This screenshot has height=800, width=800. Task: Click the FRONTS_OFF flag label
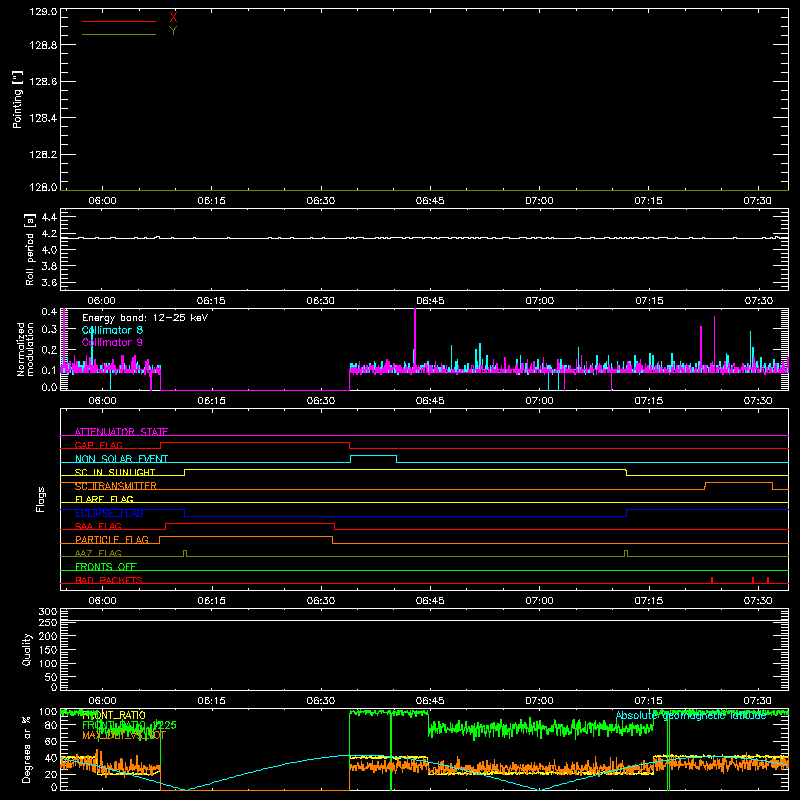click(x=106, y=566)
